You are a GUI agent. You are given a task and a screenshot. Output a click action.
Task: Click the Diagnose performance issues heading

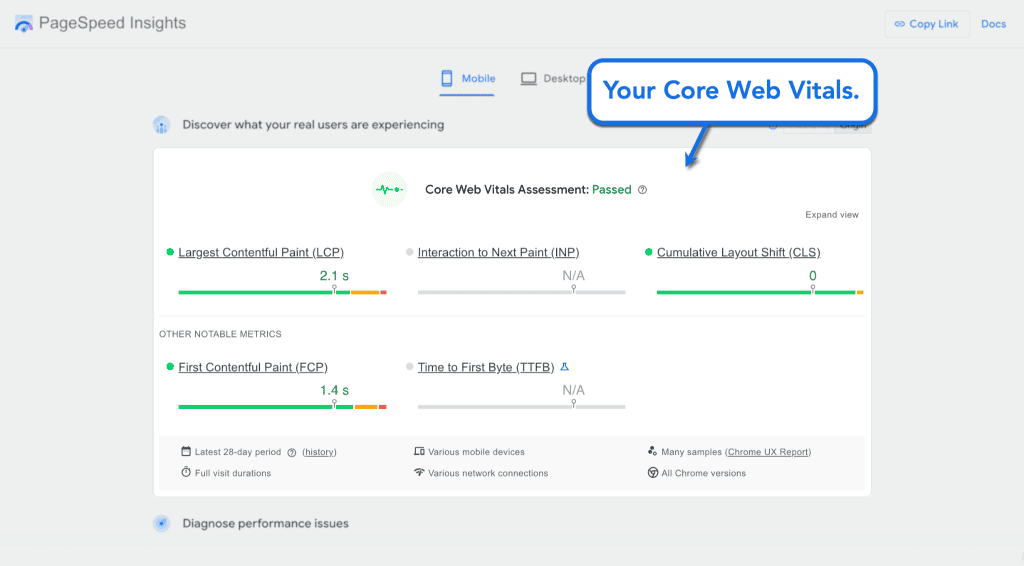point(265,524)
